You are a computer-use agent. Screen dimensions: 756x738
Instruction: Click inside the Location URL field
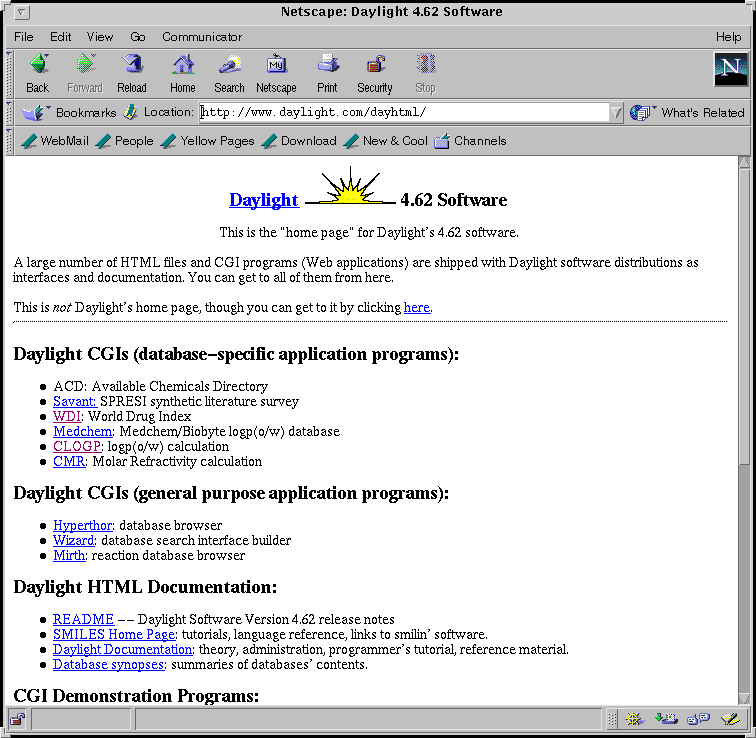[x=400, y=113]
